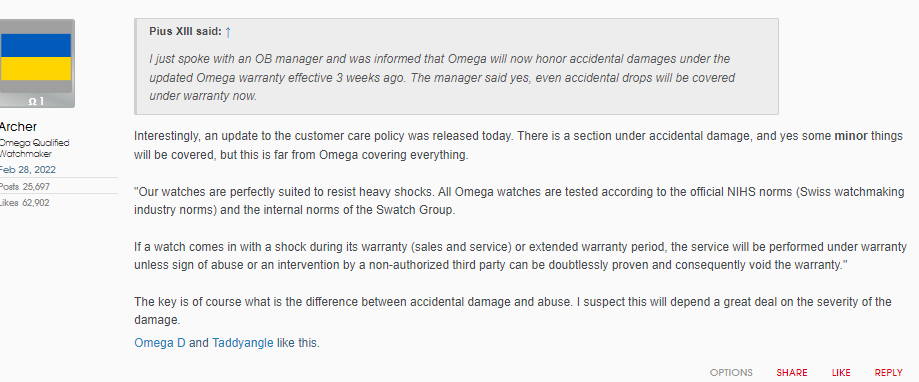This screenshot has height=382, width=919.
Task: Like Archer's post
Action: 841,373
